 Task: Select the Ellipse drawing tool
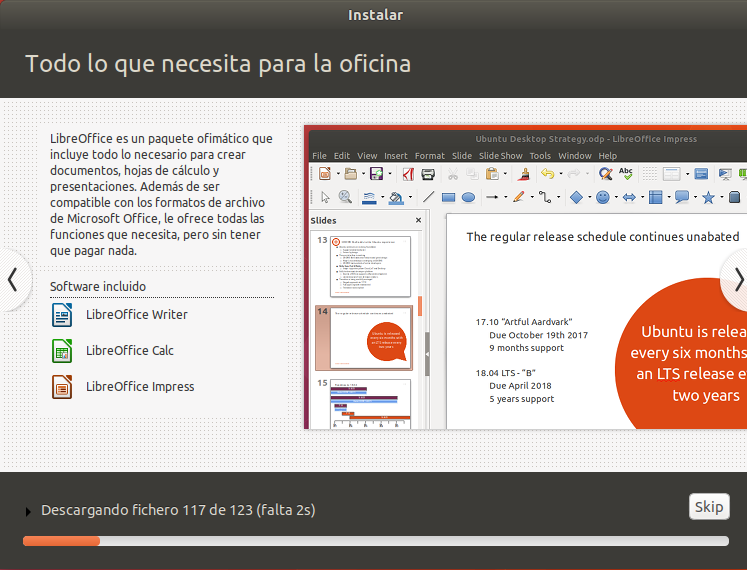tap(468, 197)
